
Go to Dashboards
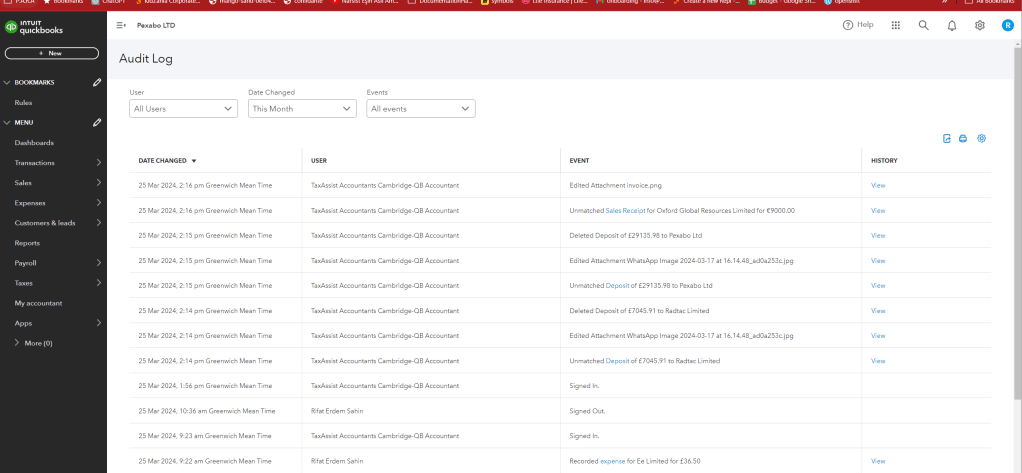34,143
